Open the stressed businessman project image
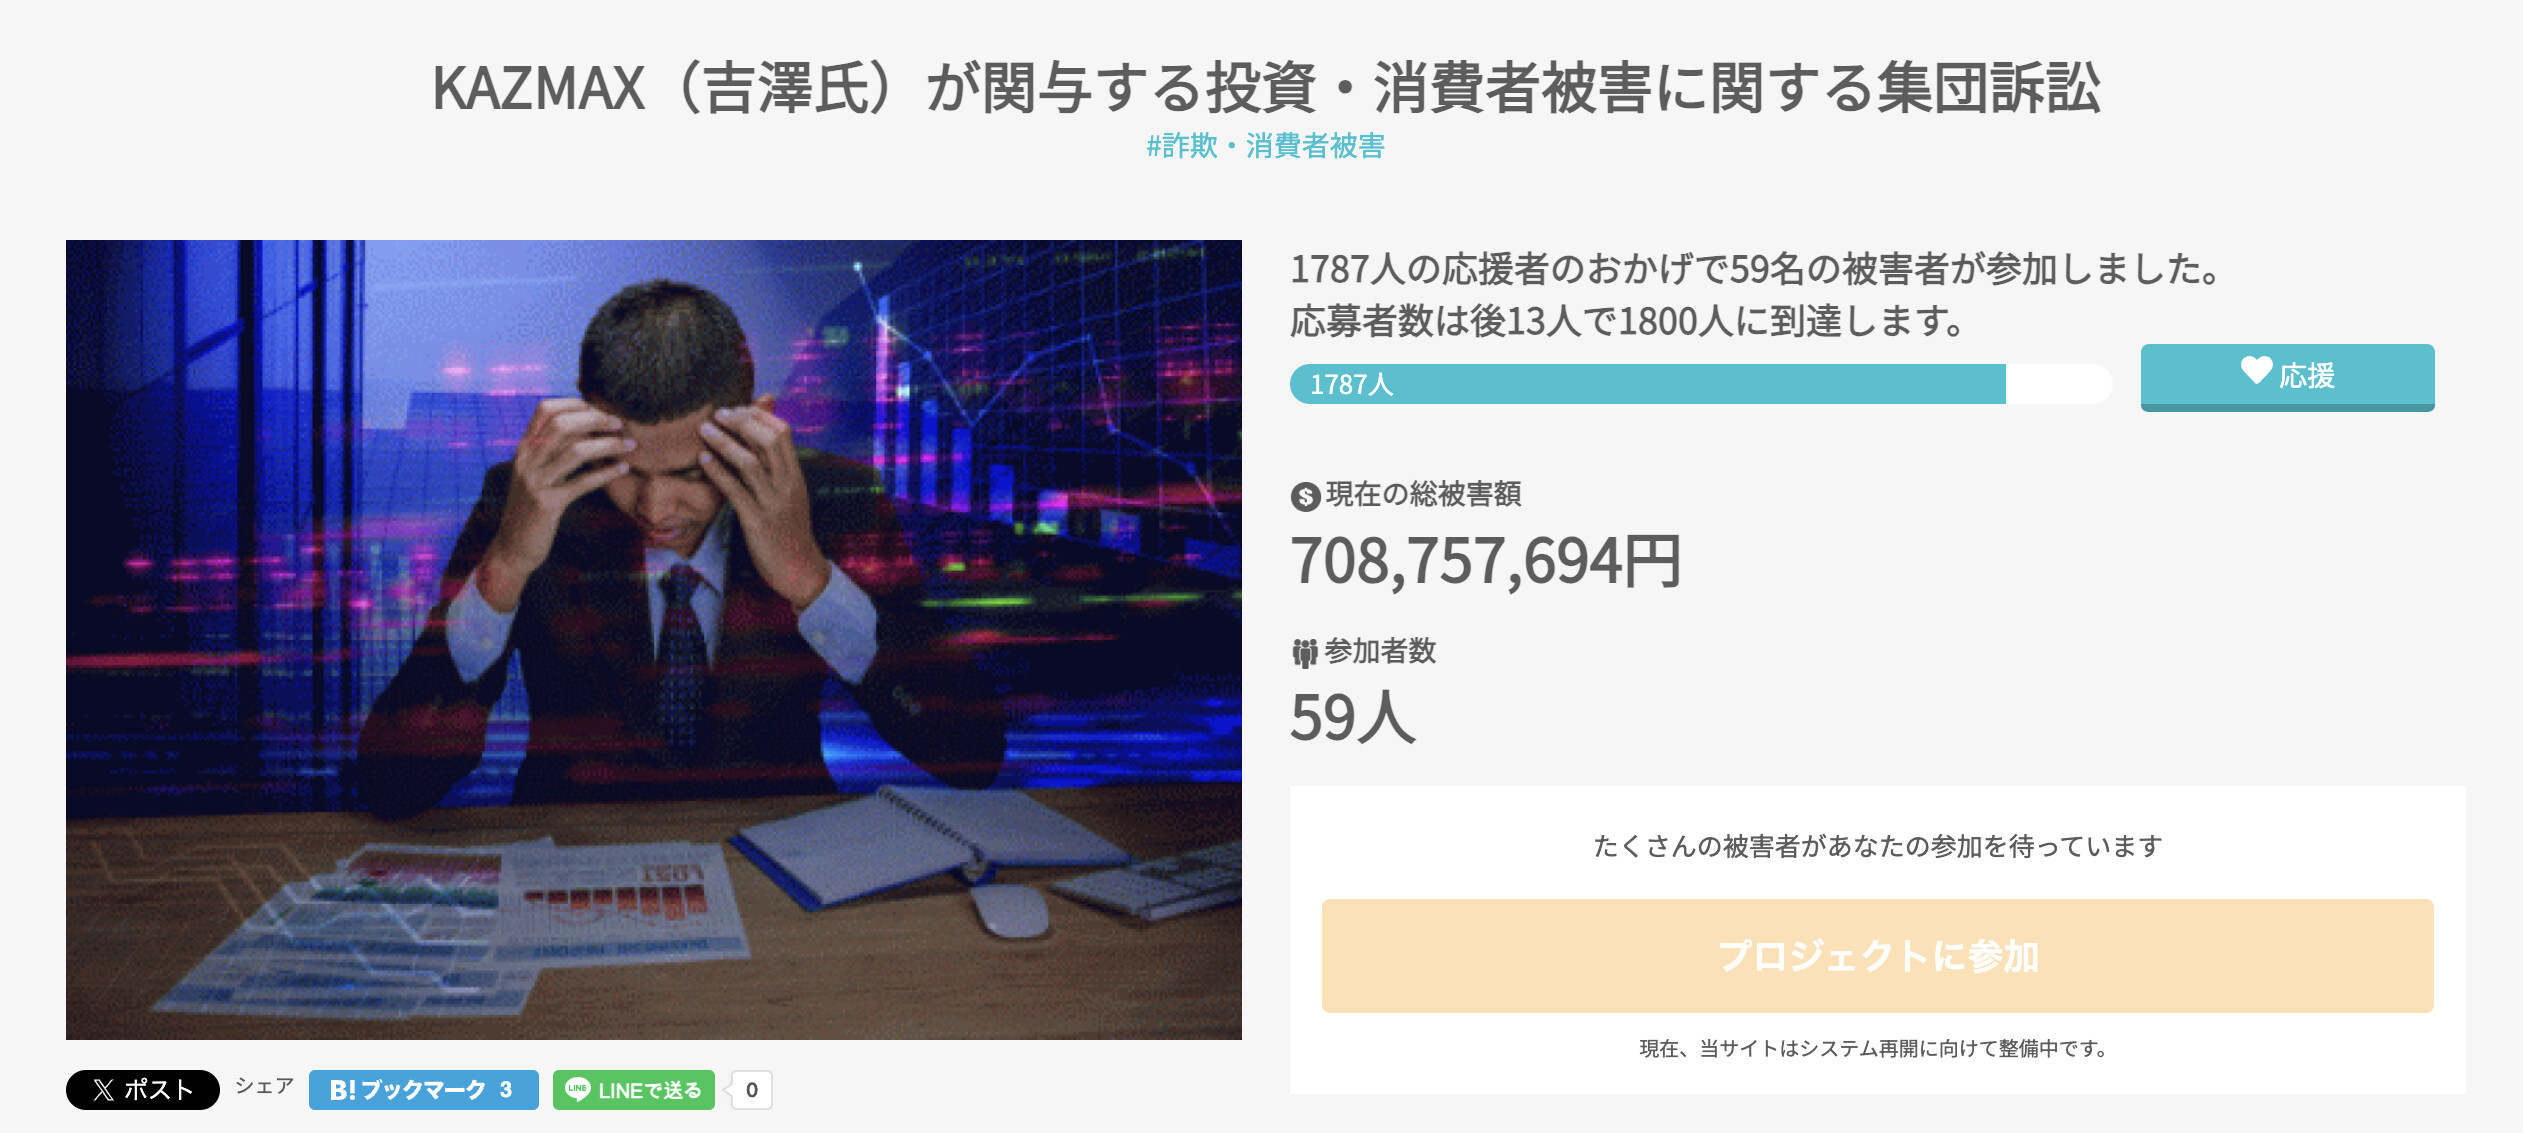 [654, 640]
